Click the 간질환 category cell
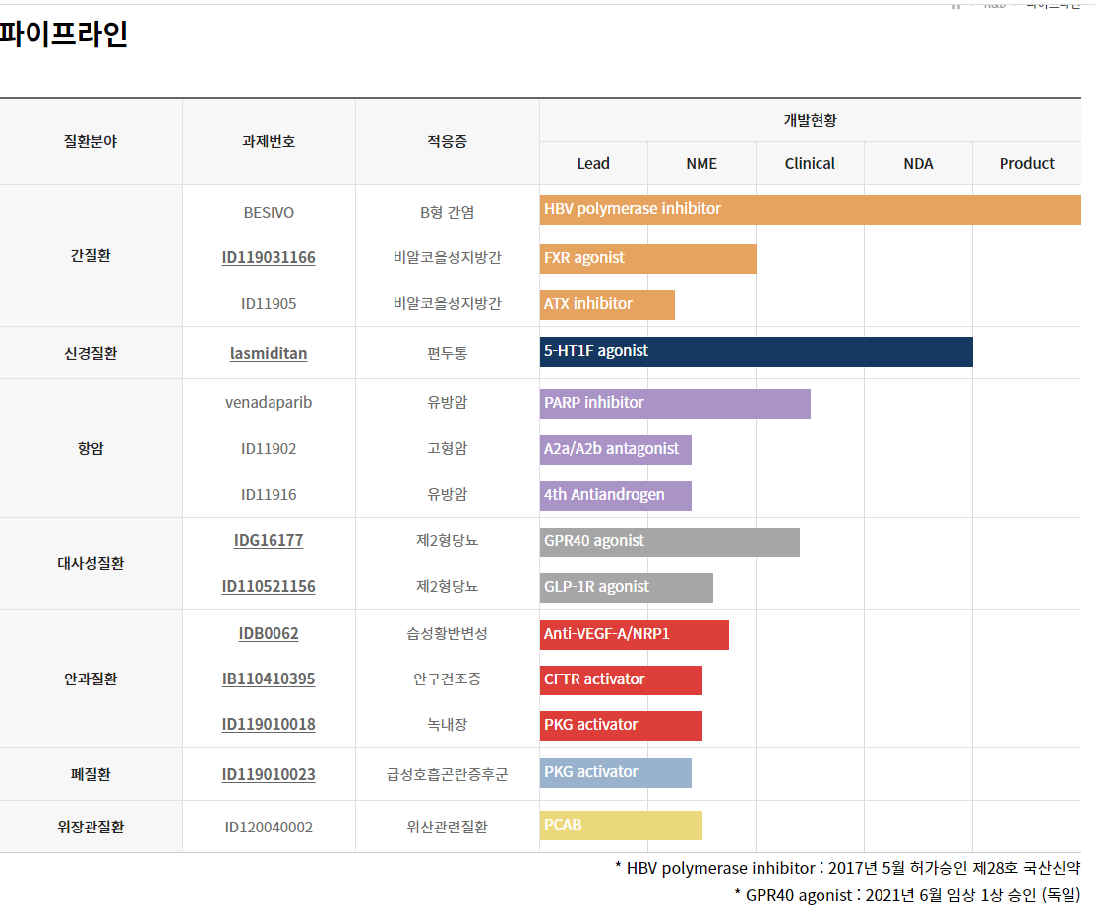The image size is (1095, 905). pos(91,256)
